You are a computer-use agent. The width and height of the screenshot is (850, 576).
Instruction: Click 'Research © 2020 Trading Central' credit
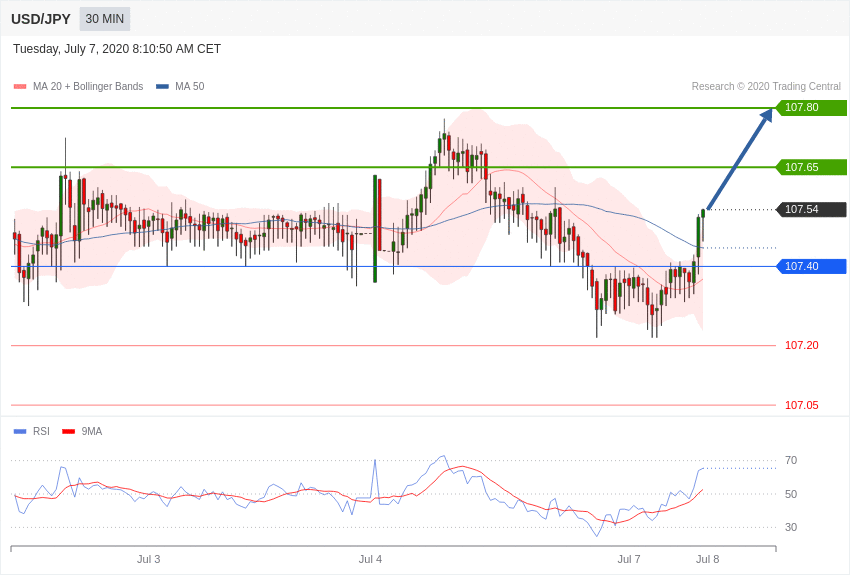[x=766, y=86]
